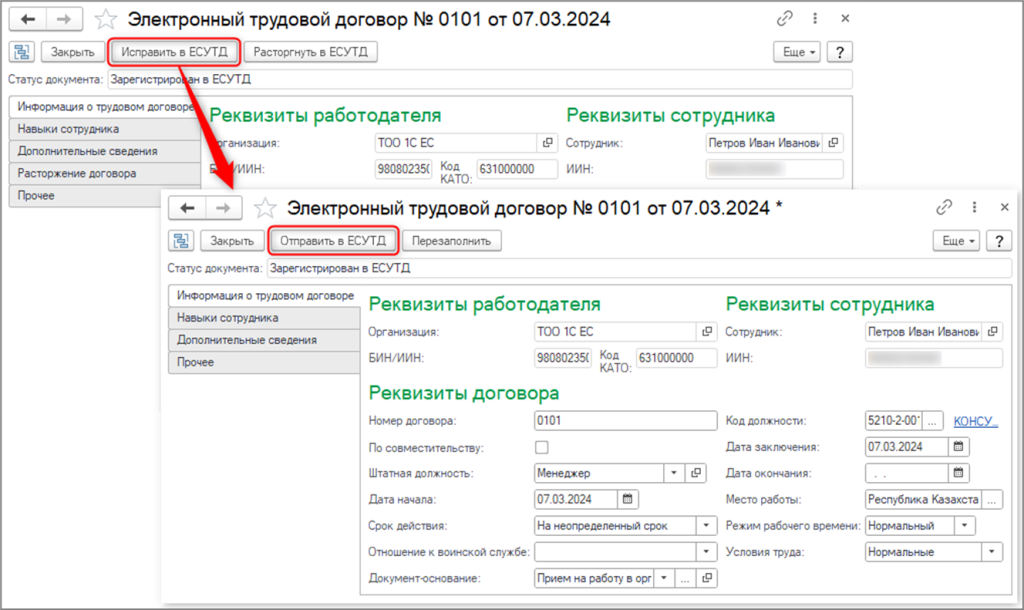Click open-form icon beside Документ-основание field
The width and height of the screenshot is (1024, 610).
coord(708,578)
